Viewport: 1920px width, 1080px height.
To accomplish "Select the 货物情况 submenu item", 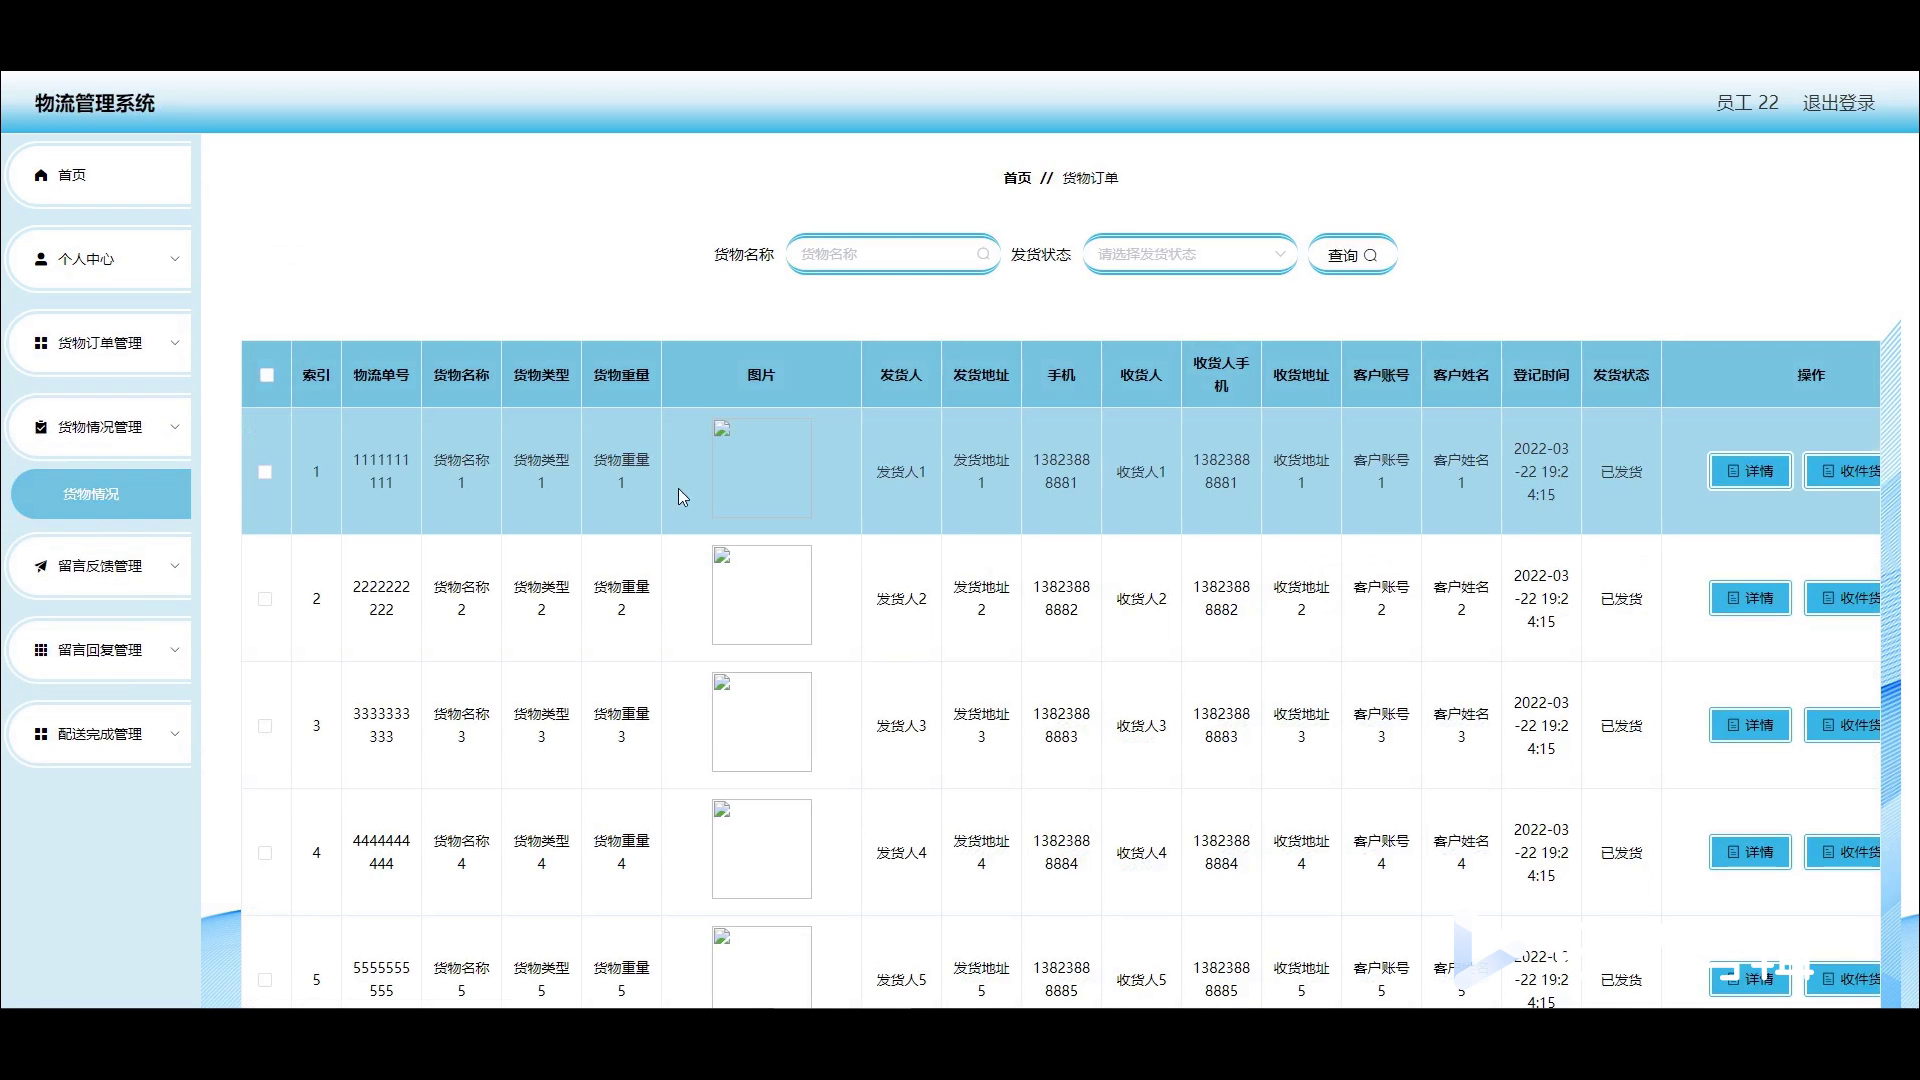I will [x=101, y=494].
